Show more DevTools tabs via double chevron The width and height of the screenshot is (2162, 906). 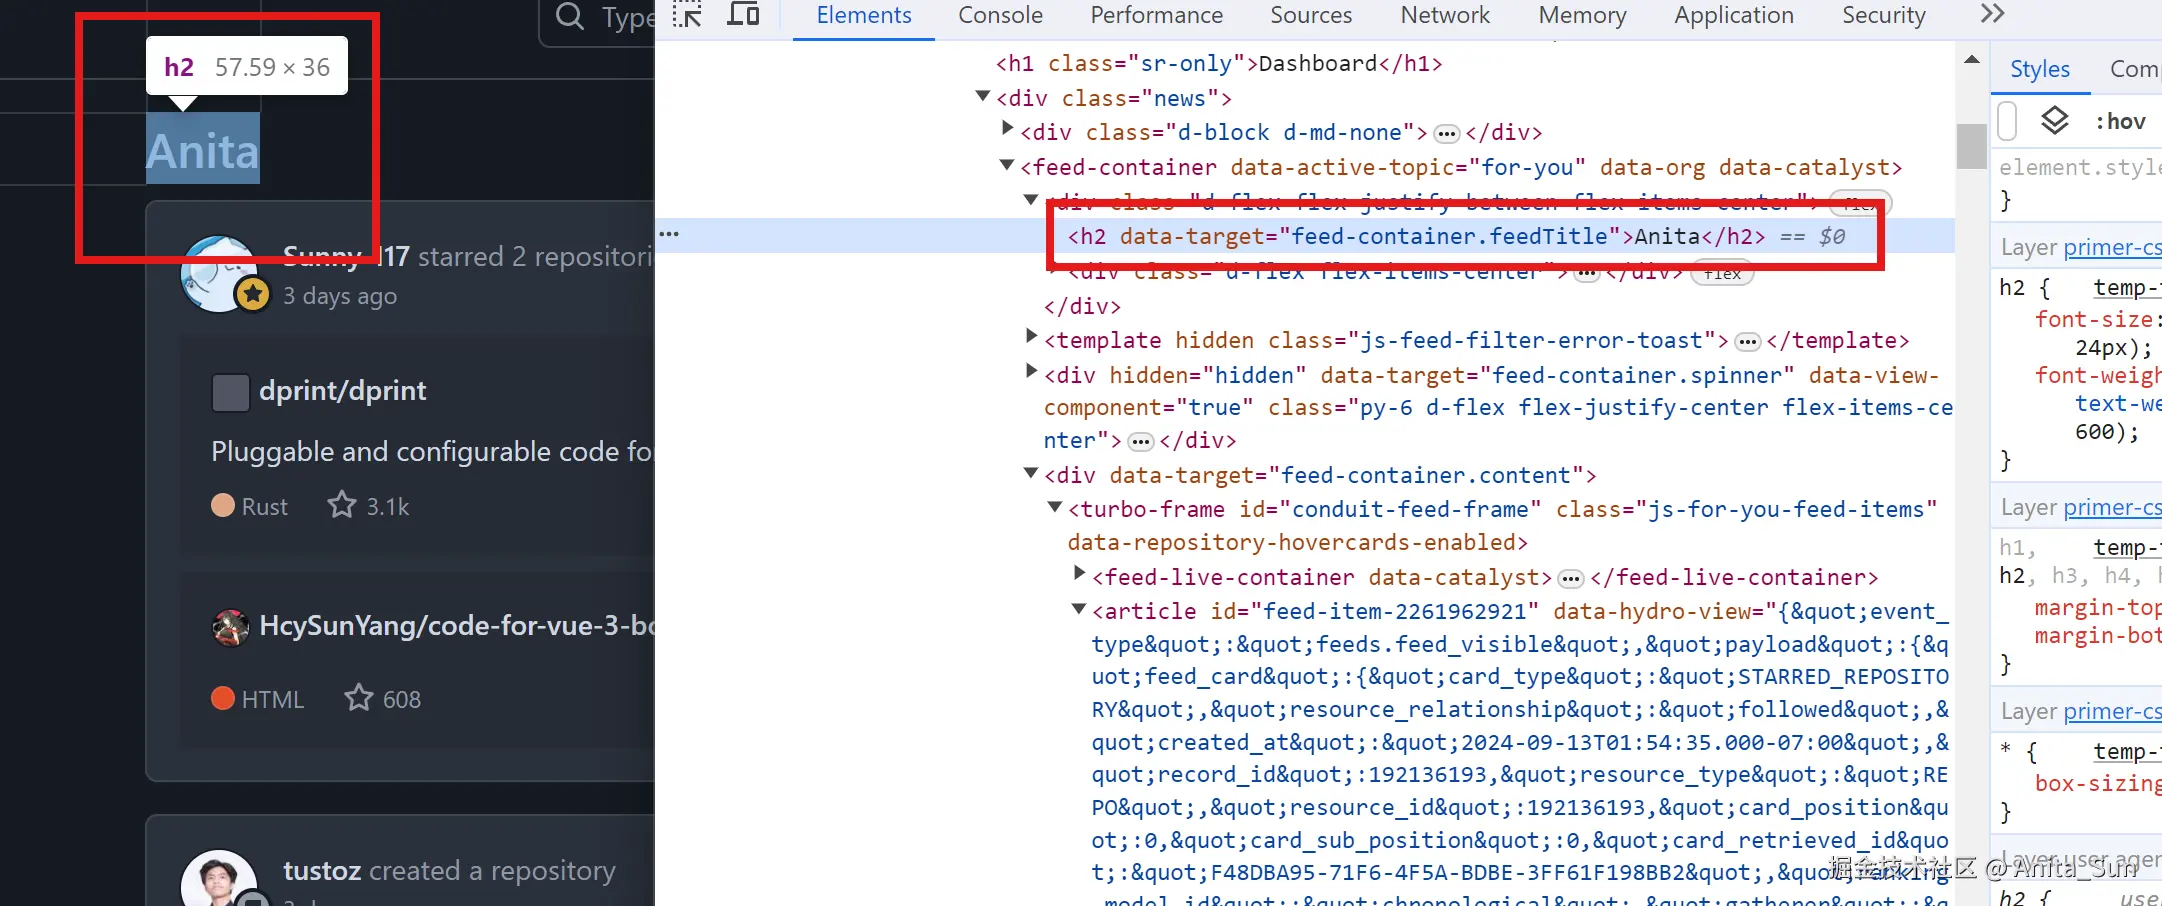click(x=1992, y=14)
